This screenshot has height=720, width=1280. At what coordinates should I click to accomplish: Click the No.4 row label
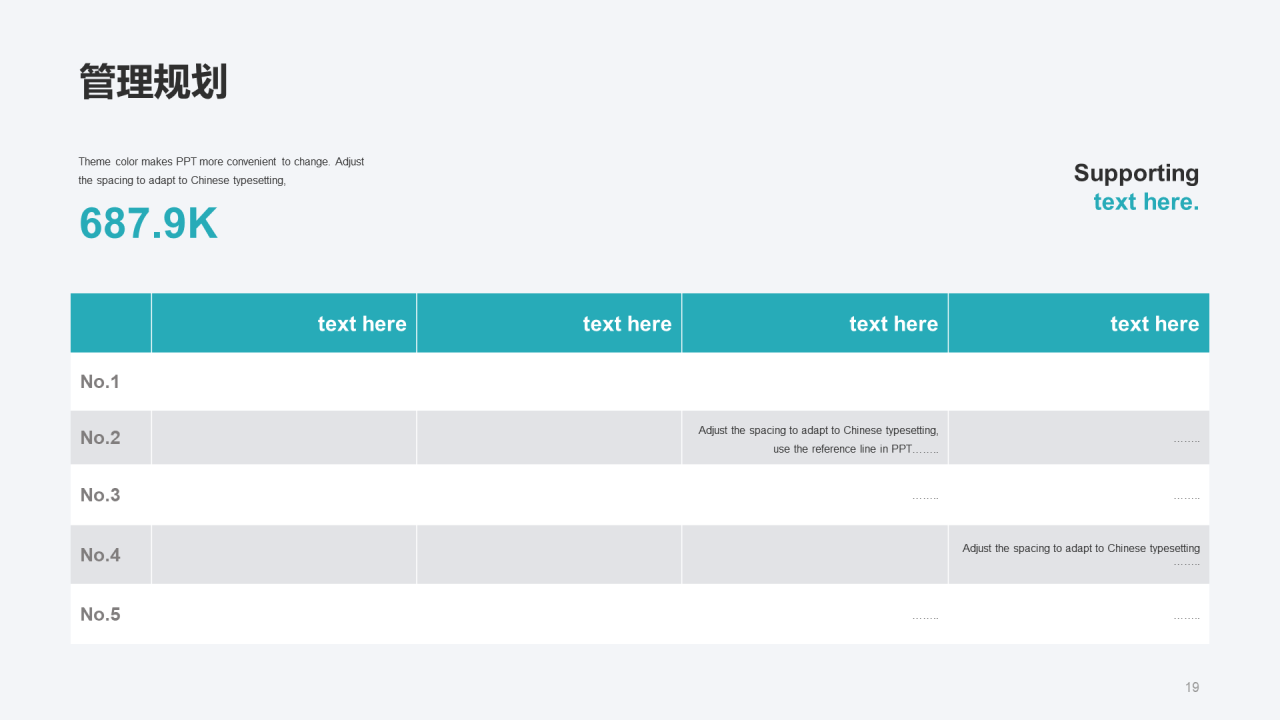click(x=100, y=555)
